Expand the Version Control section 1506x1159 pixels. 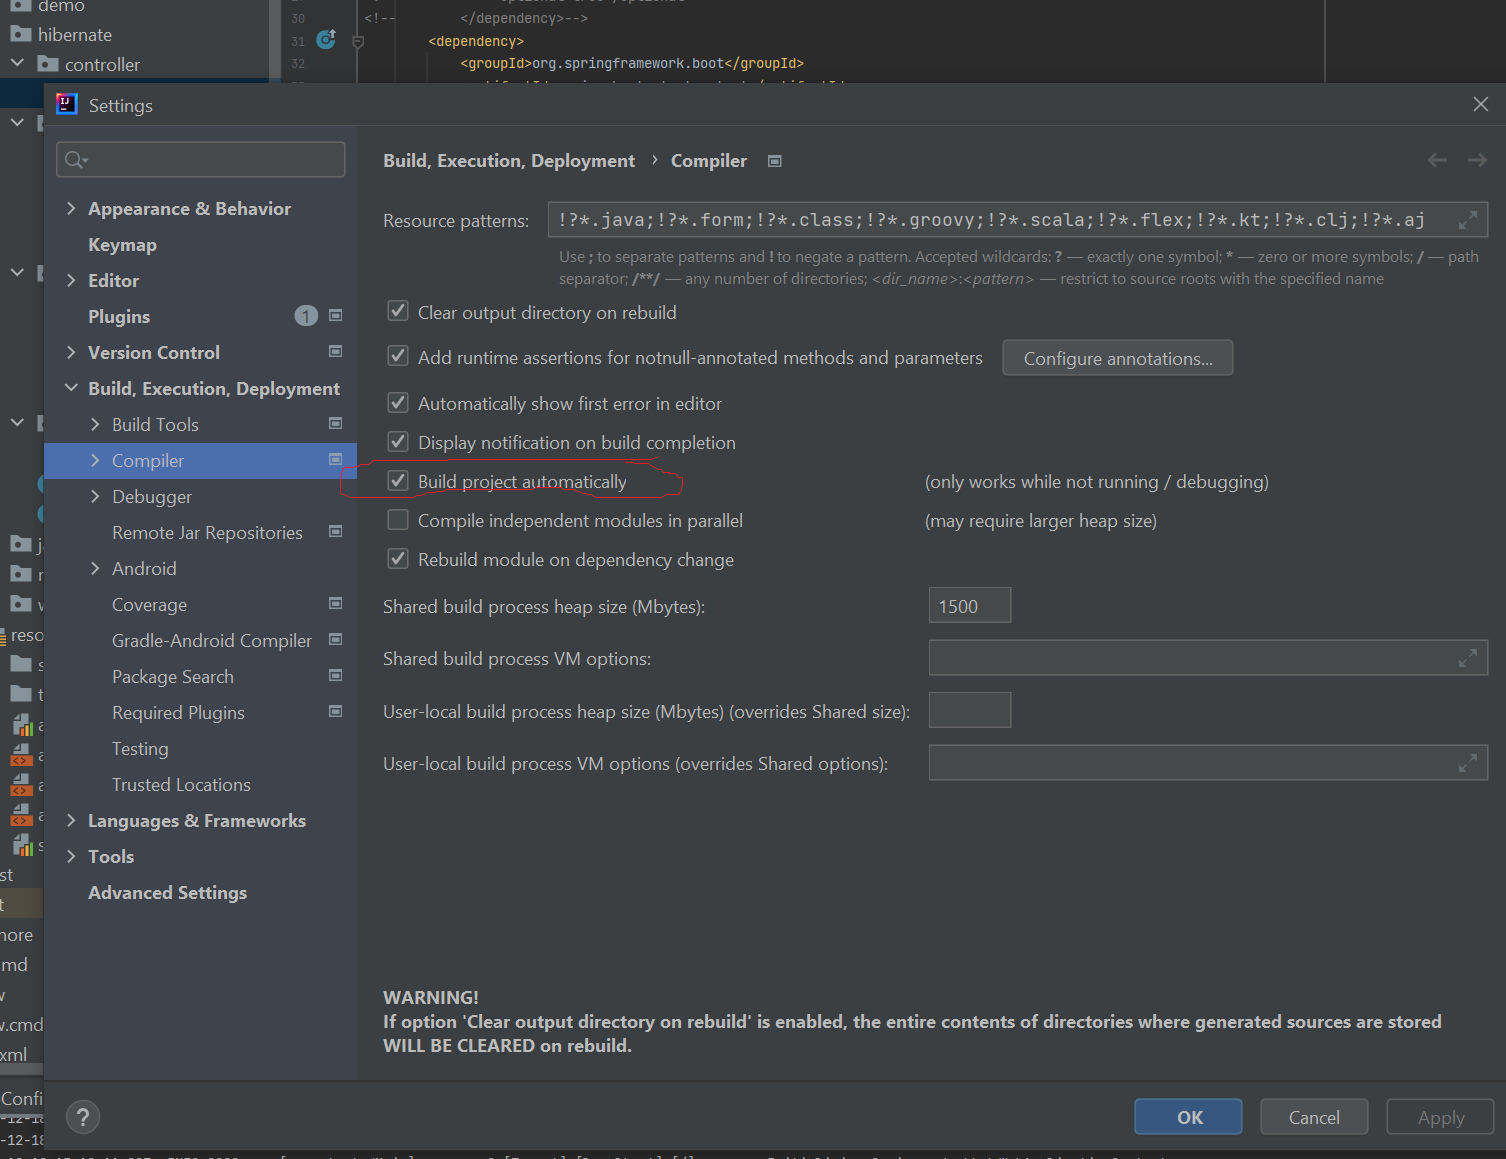click(x=71, y=352)
